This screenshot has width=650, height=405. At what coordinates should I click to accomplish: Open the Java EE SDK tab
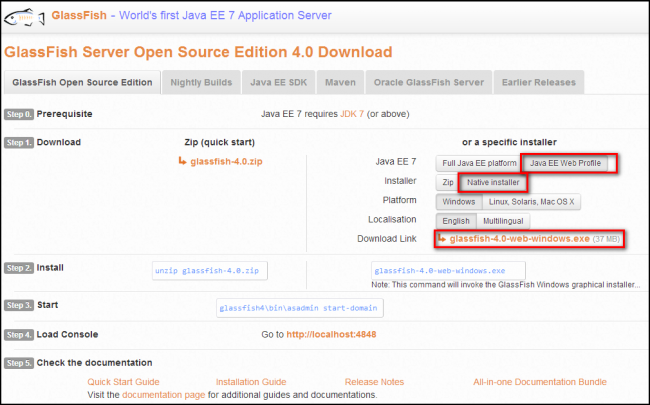[279, 82]
